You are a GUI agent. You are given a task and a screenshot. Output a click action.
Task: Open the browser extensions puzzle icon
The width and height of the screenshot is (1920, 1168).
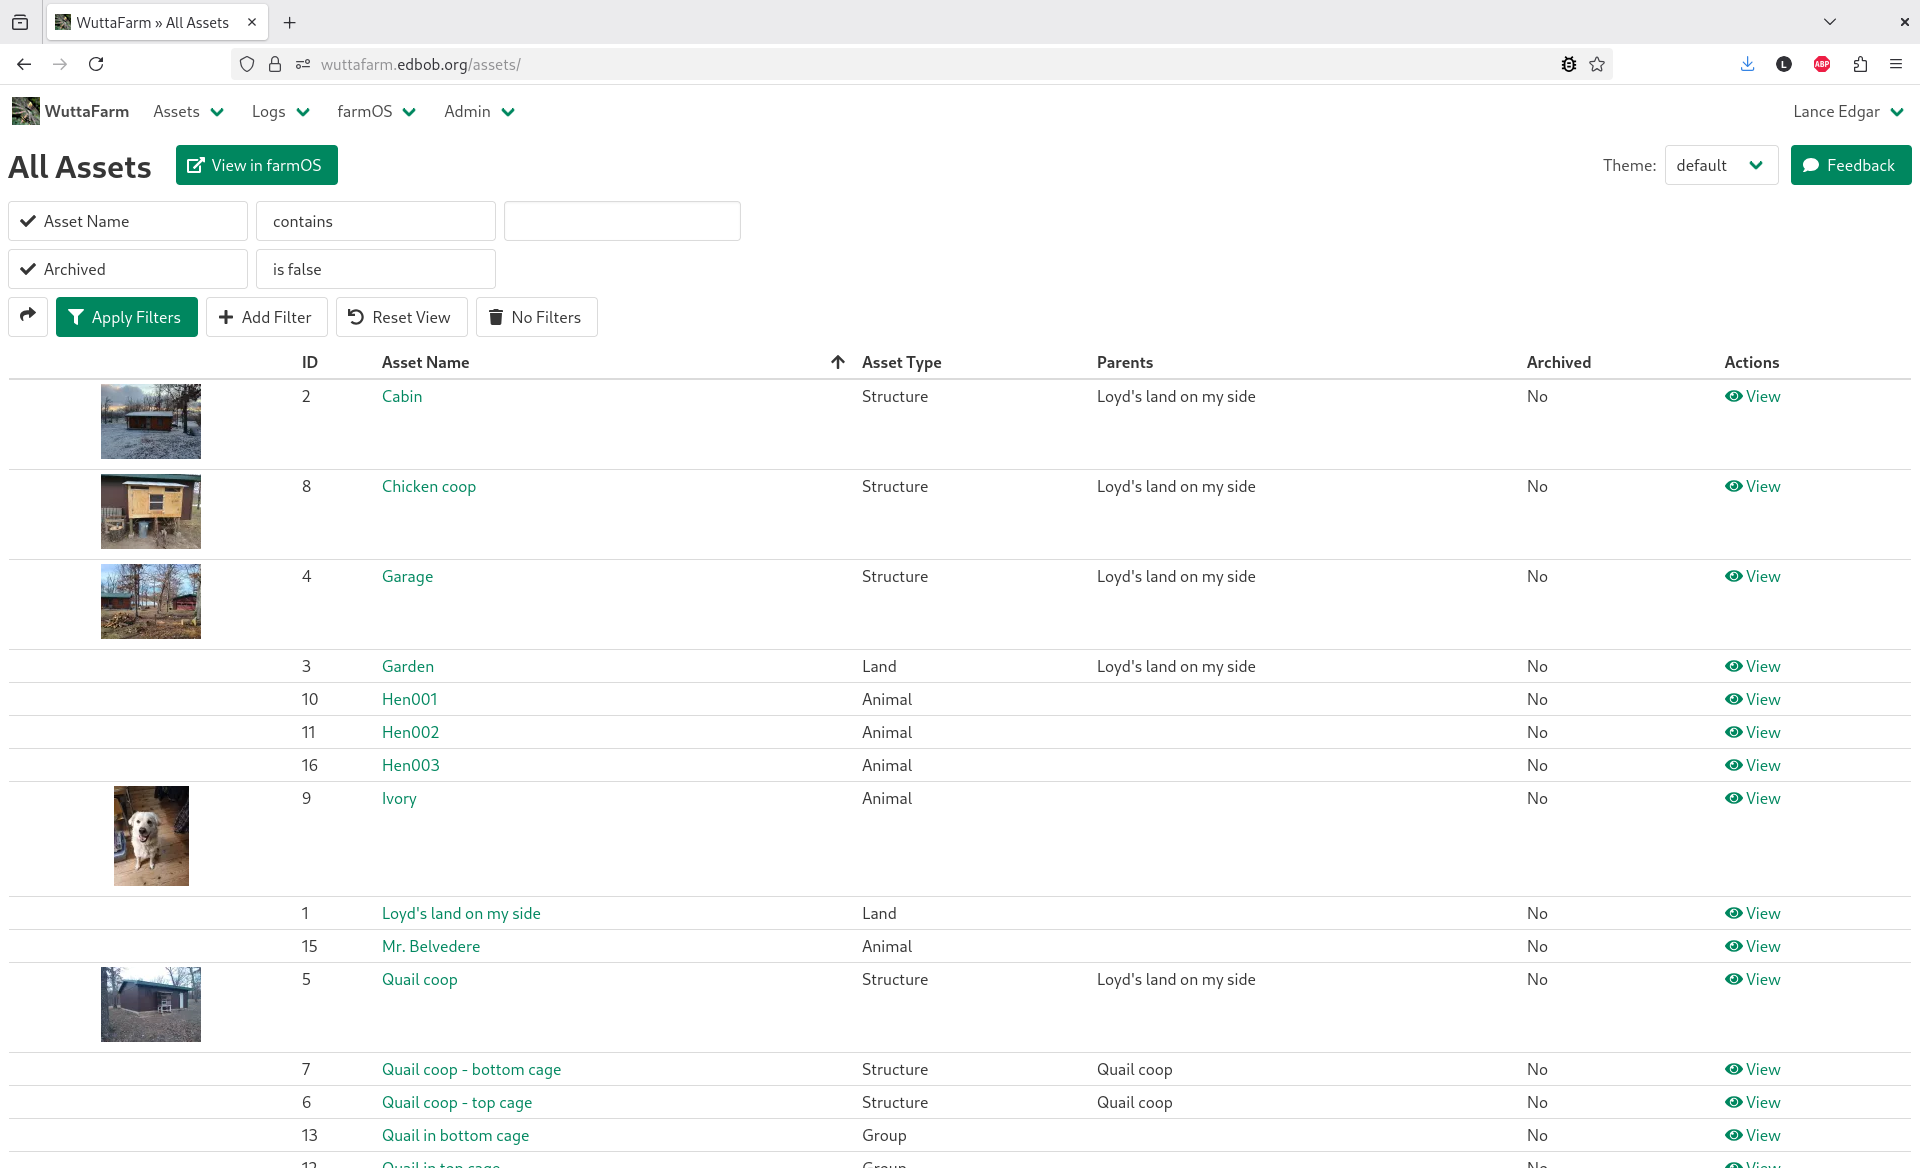click(x=1860, y=63)
